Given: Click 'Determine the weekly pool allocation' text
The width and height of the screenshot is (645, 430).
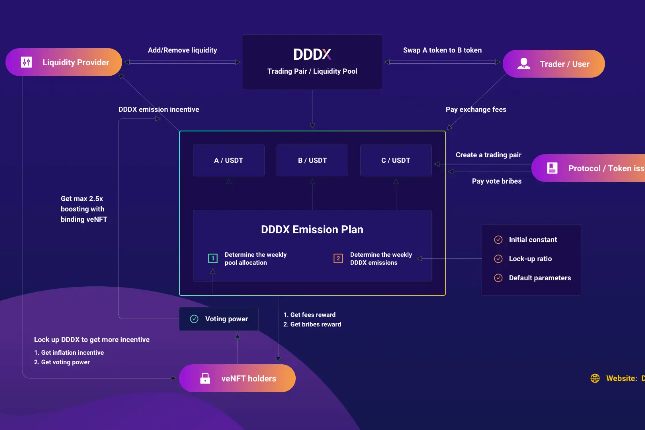Looking at the screenshot, I should [255, 258].
